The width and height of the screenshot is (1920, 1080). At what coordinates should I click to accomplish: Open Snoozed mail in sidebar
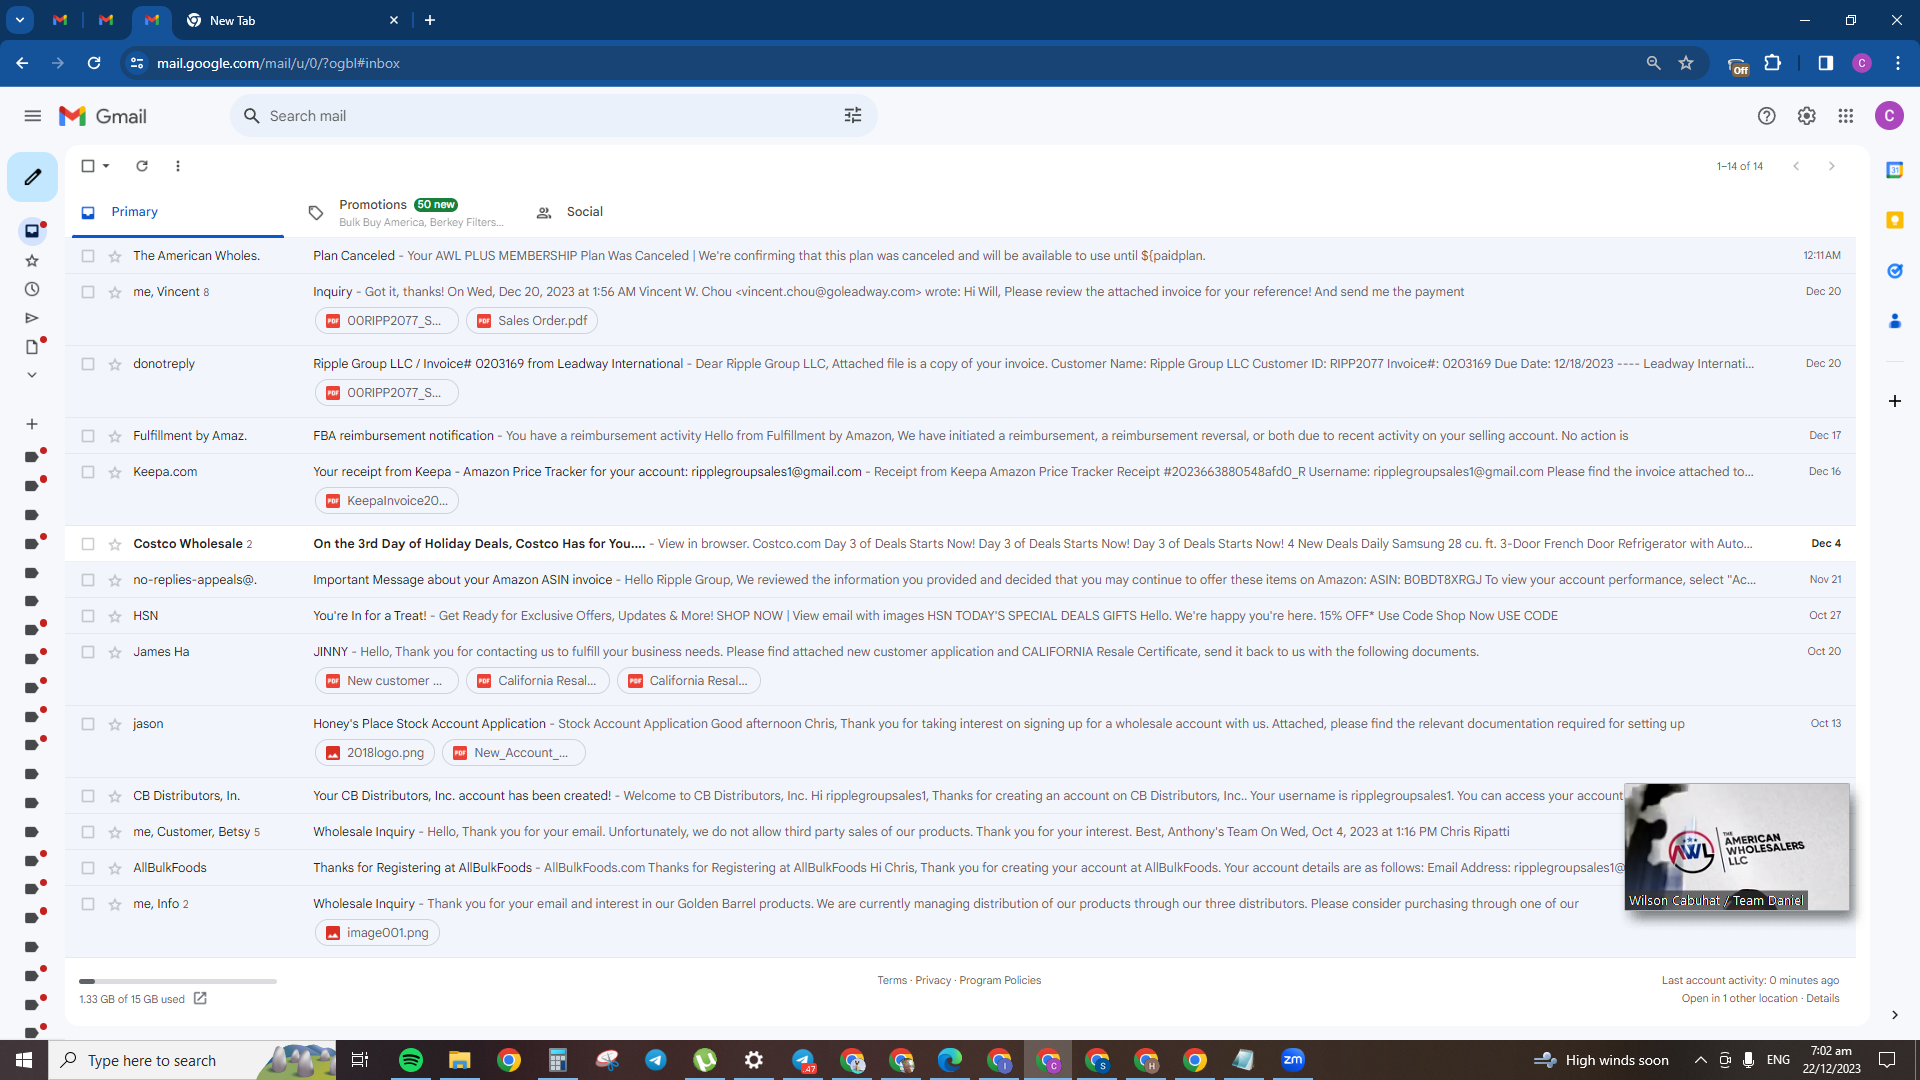click(x=32, y=290)
